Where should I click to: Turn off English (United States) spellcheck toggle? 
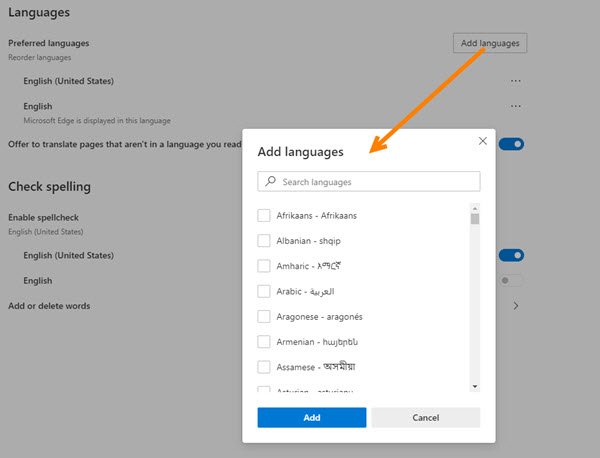pos(512,255)
